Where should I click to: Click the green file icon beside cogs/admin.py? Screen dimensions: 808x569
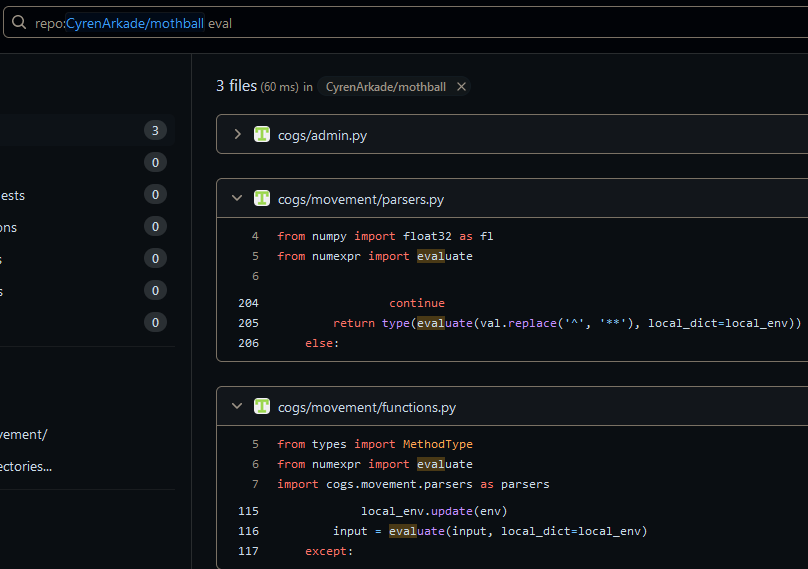point(262,134)
